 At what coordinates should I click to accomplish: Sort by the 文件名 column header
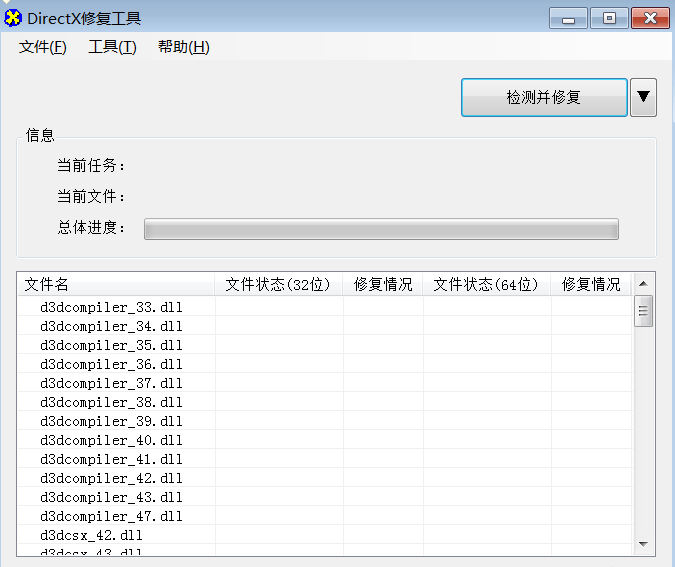pyautogui.click(x=116, y=284)
